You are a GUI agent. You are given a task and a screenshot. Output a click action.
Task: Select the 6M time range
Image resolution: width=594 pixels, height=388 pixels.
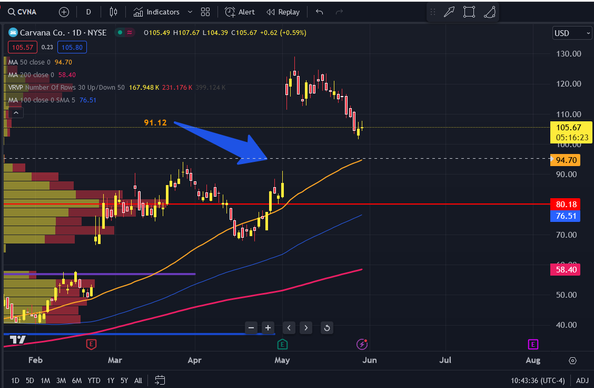tap(77, 380)
